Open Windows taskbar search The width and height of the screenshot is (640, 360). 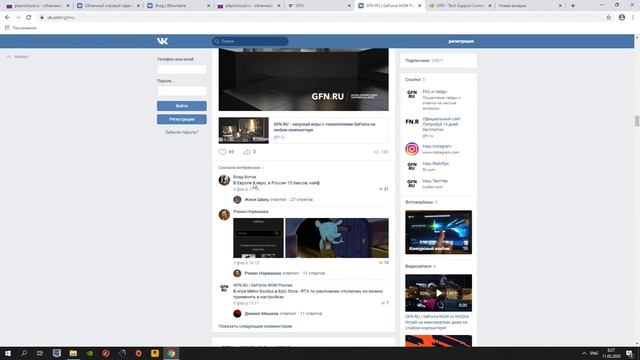tap(24, 353)
